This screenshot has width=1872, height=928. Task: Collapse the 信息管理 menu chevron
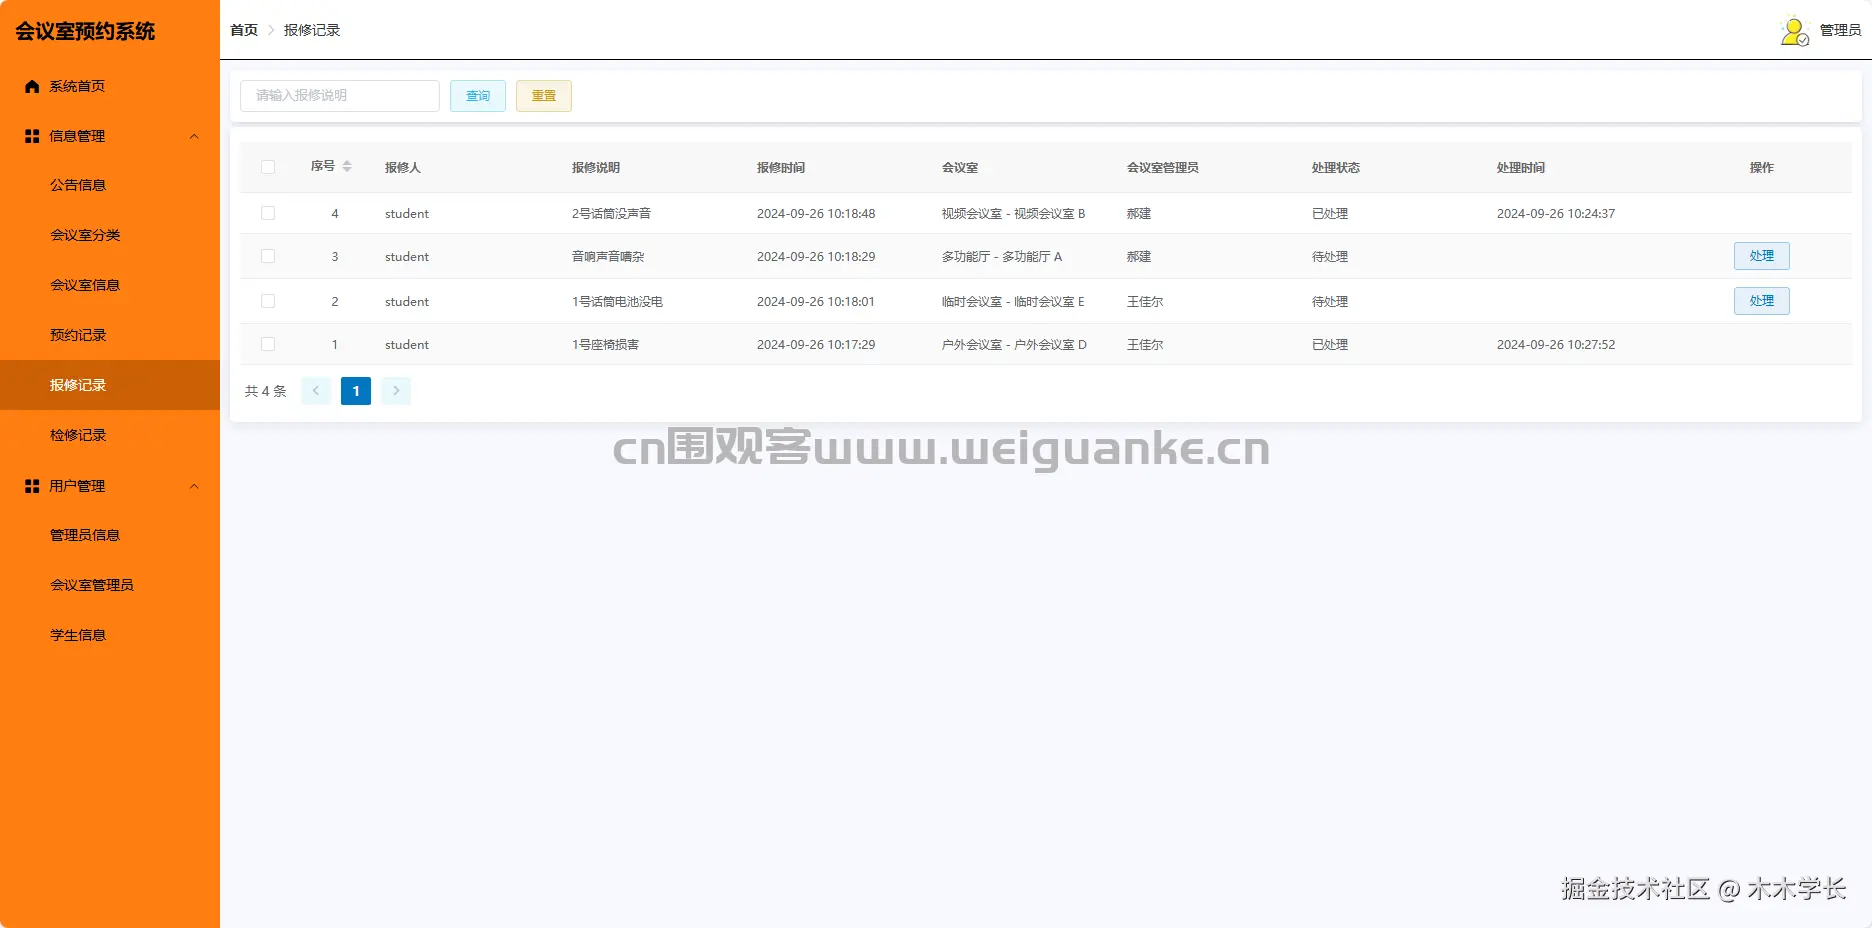pos(194,136)
